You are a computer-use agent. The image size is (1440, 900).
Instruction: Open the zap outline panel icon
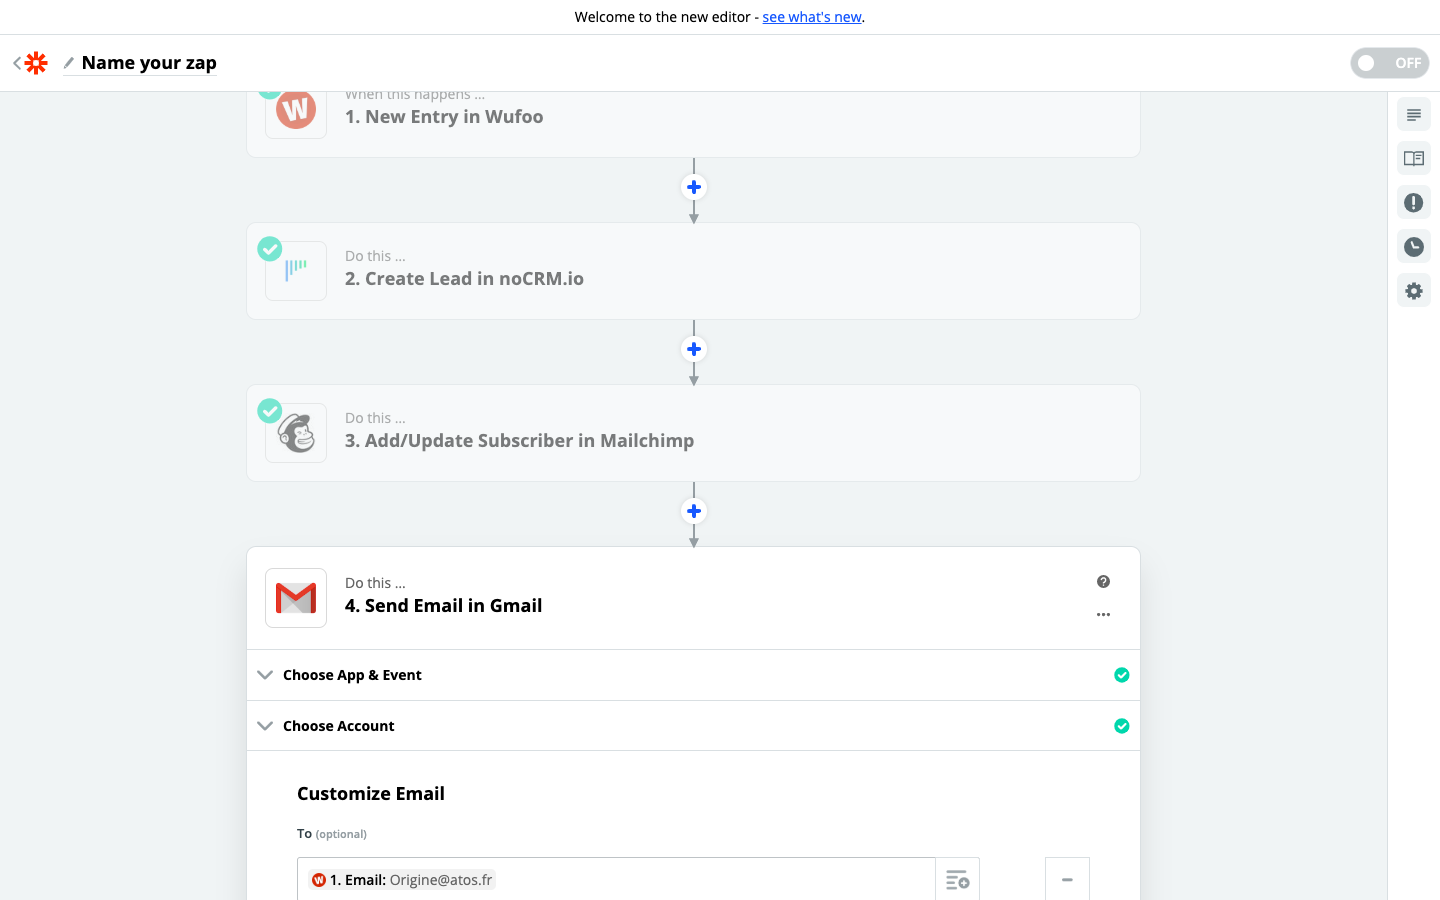click(1413, 115)
